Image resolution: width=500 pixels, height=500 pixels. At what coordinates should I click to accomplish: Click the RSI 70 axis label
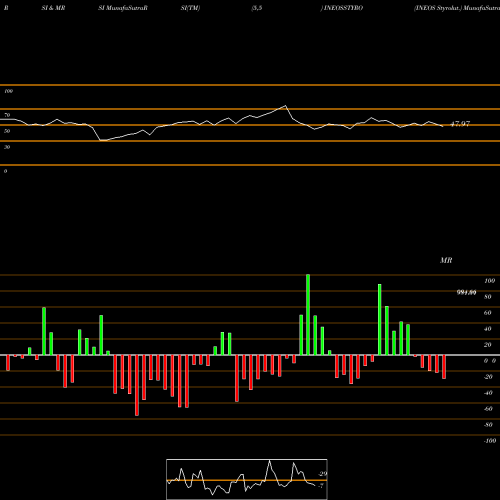[7, 115]
